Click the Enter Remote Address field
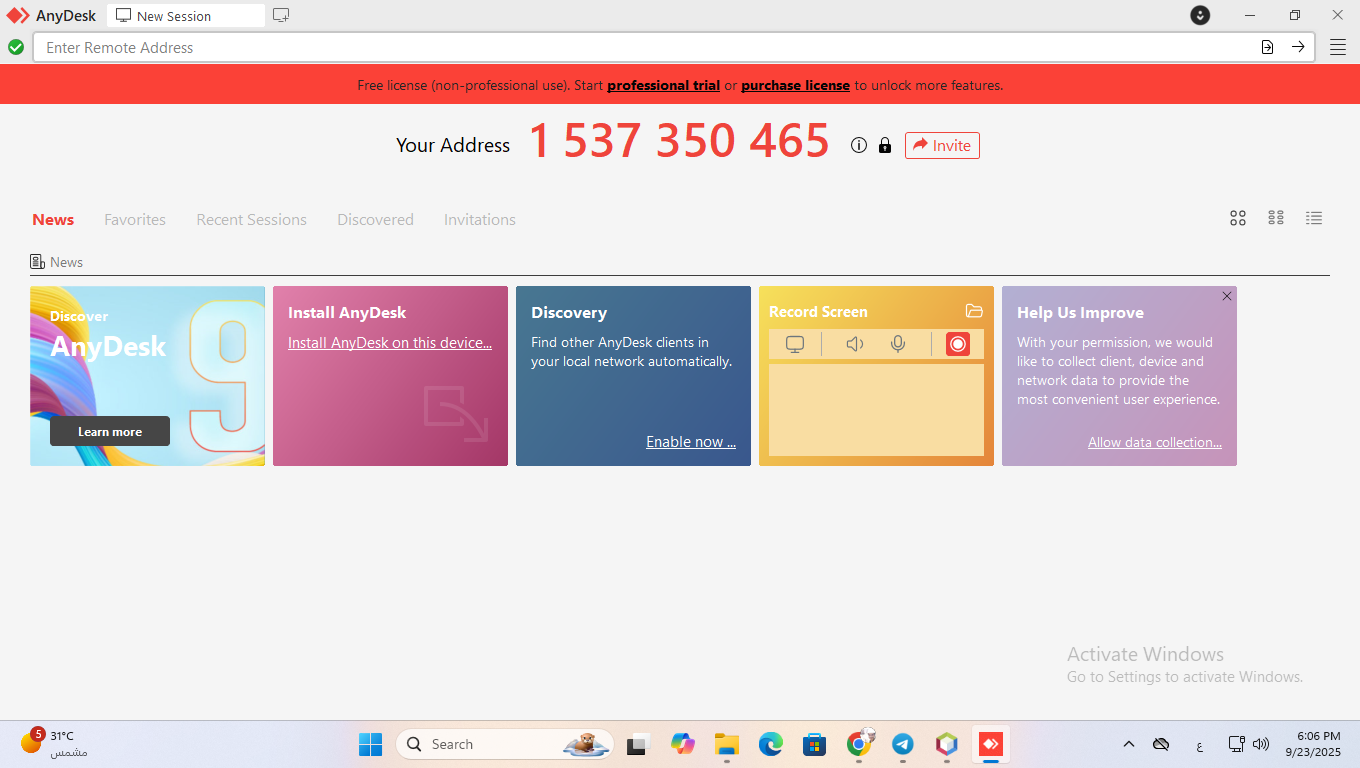1360x768 pixels. tap(640, 47)
